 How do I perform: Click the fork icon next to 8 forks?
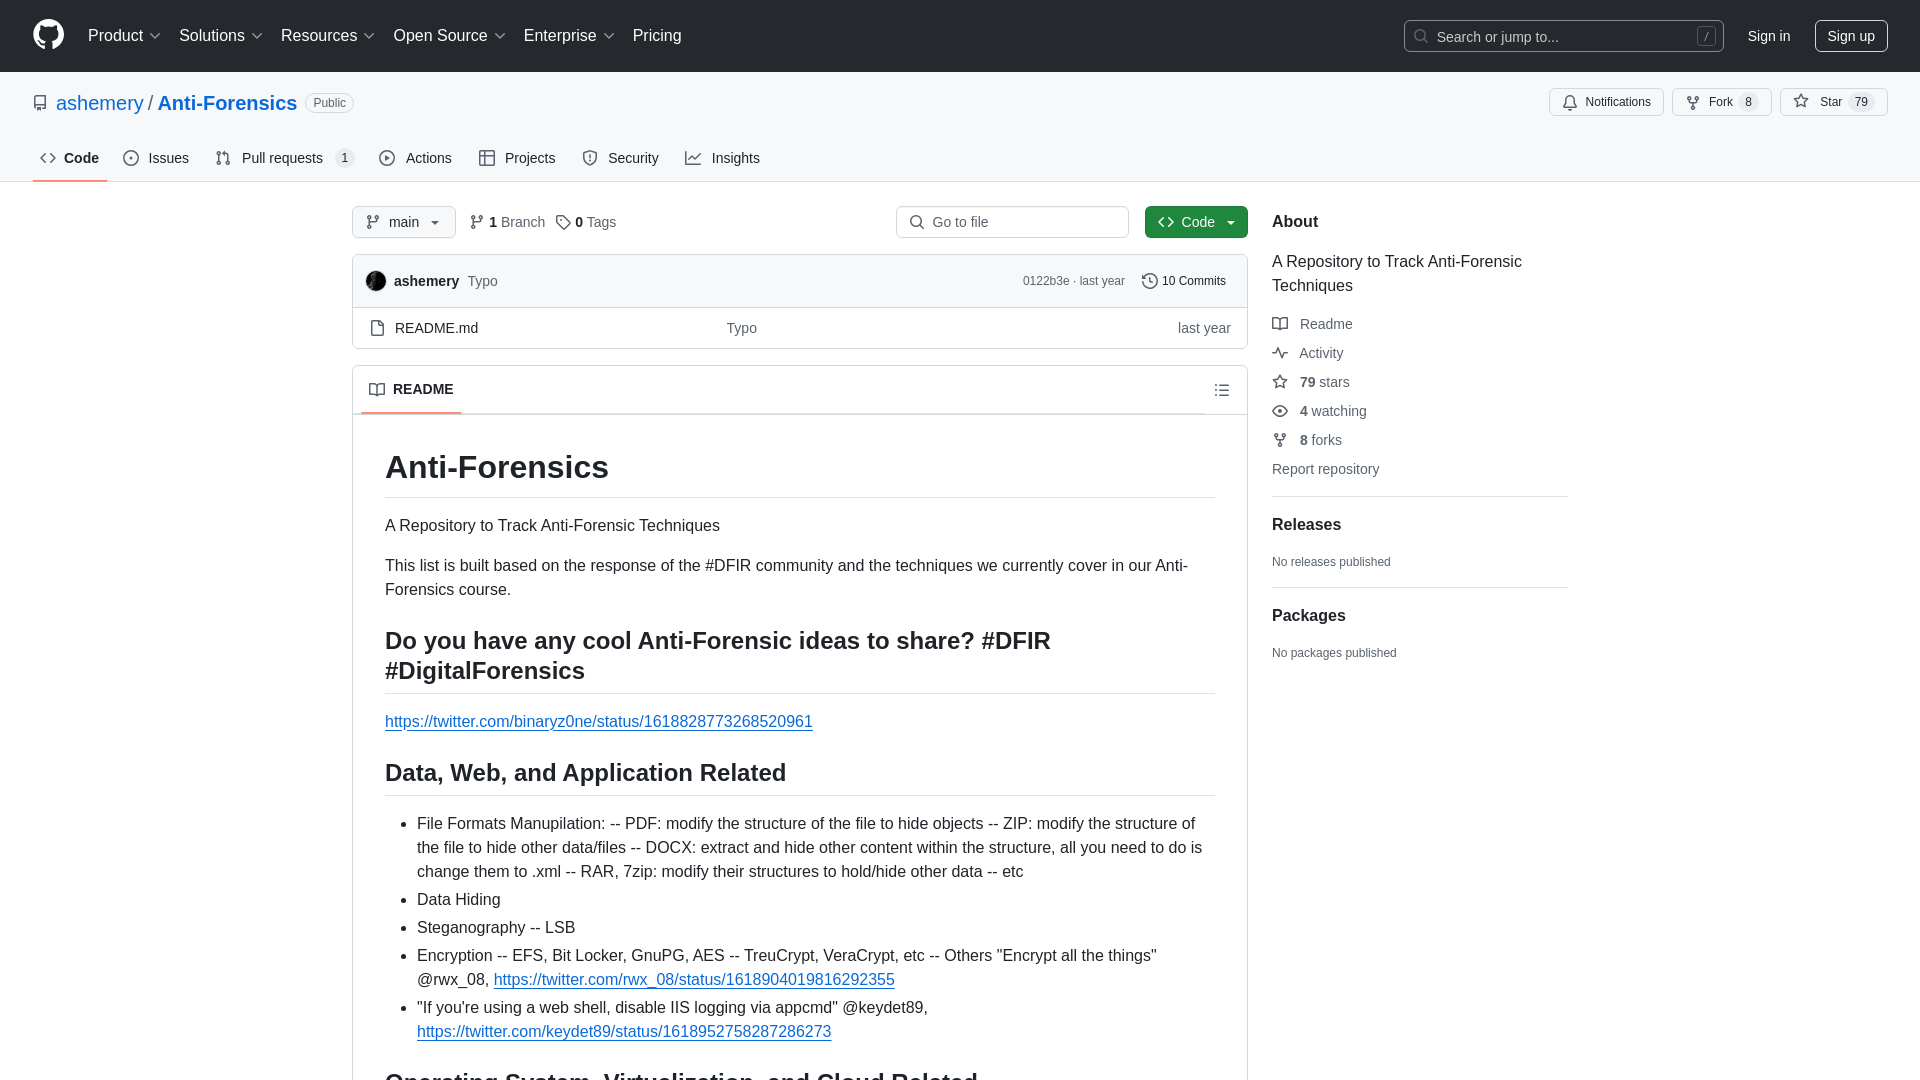pos(1280,440)
